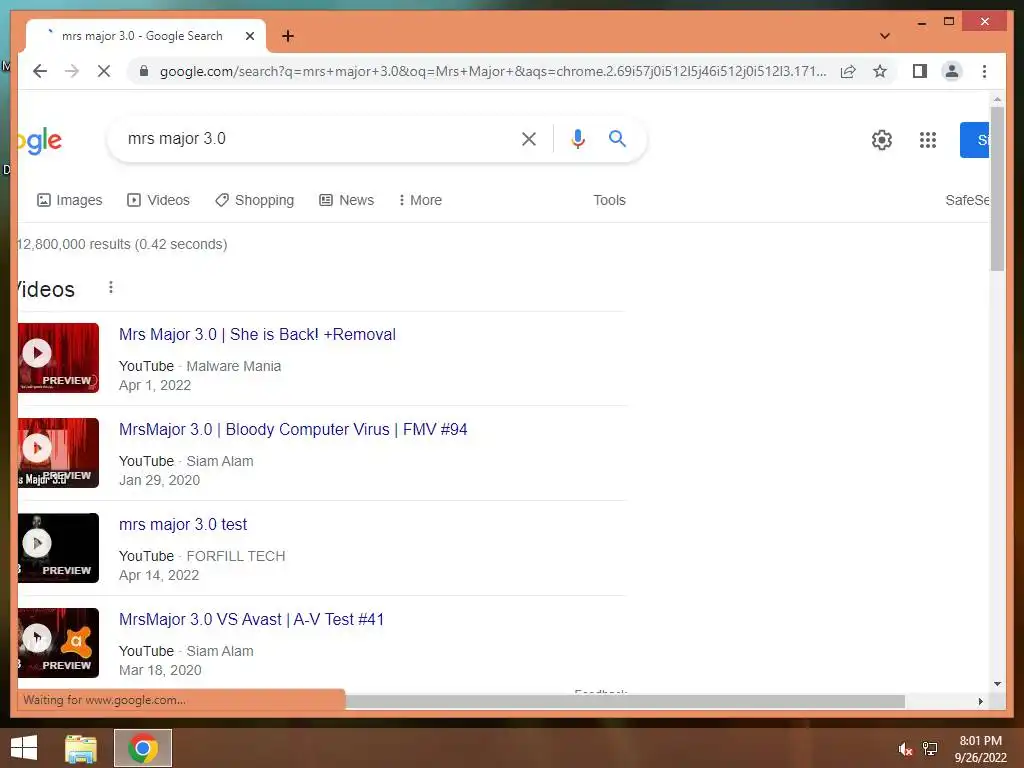This screenshot has height=768, width=1024.
Task: Start voice search with microphone
Action: (x=578, y=138)
